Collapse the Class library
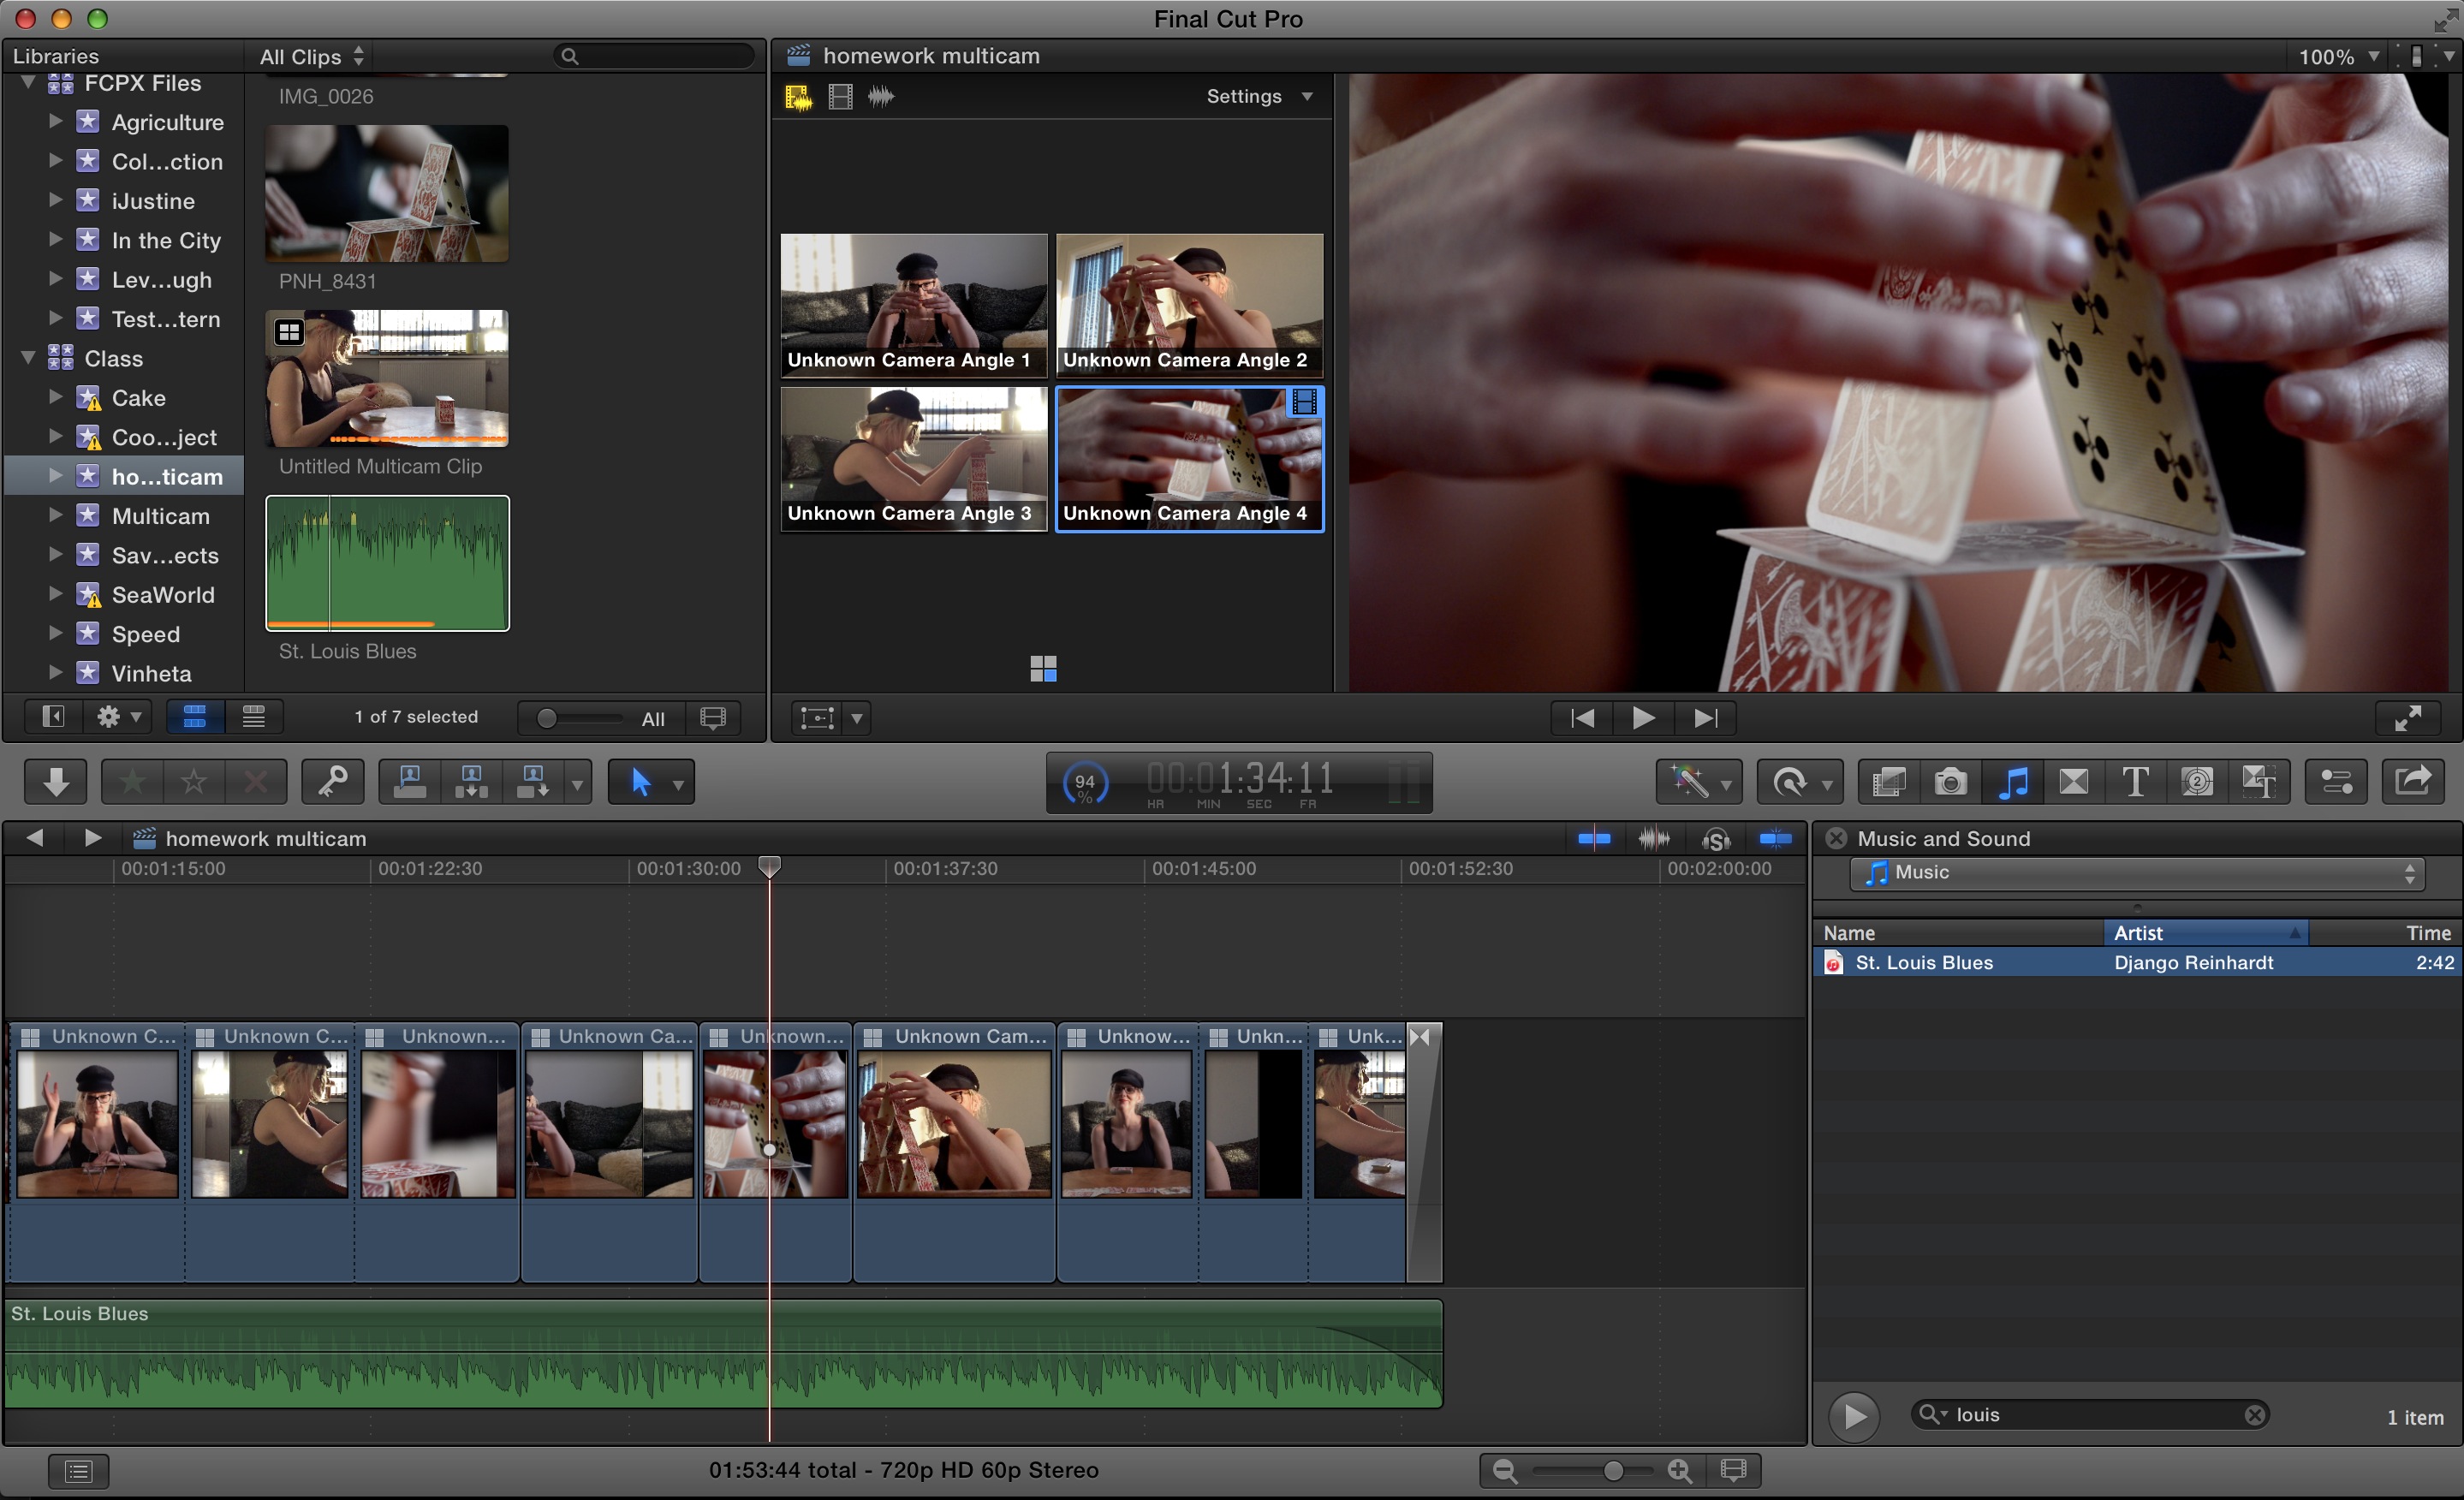The width and height of the screenshot is (2464, 1500). click(x=28, y=357)
